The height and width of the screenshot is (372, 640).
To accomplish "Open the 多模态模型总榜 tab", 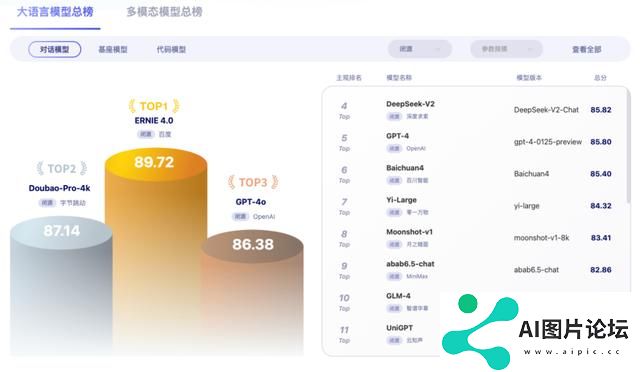I will pos(164,12).
